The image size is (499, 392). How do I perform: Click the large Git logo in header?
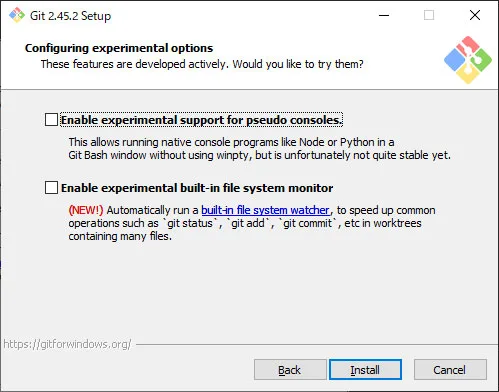coord(468,60)
